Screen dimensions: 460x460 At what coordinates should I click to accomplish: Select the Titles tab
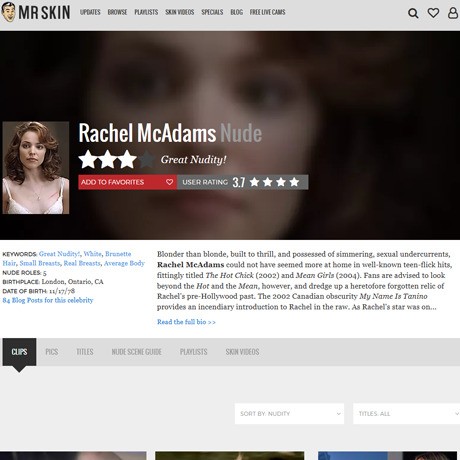(85, 352)
